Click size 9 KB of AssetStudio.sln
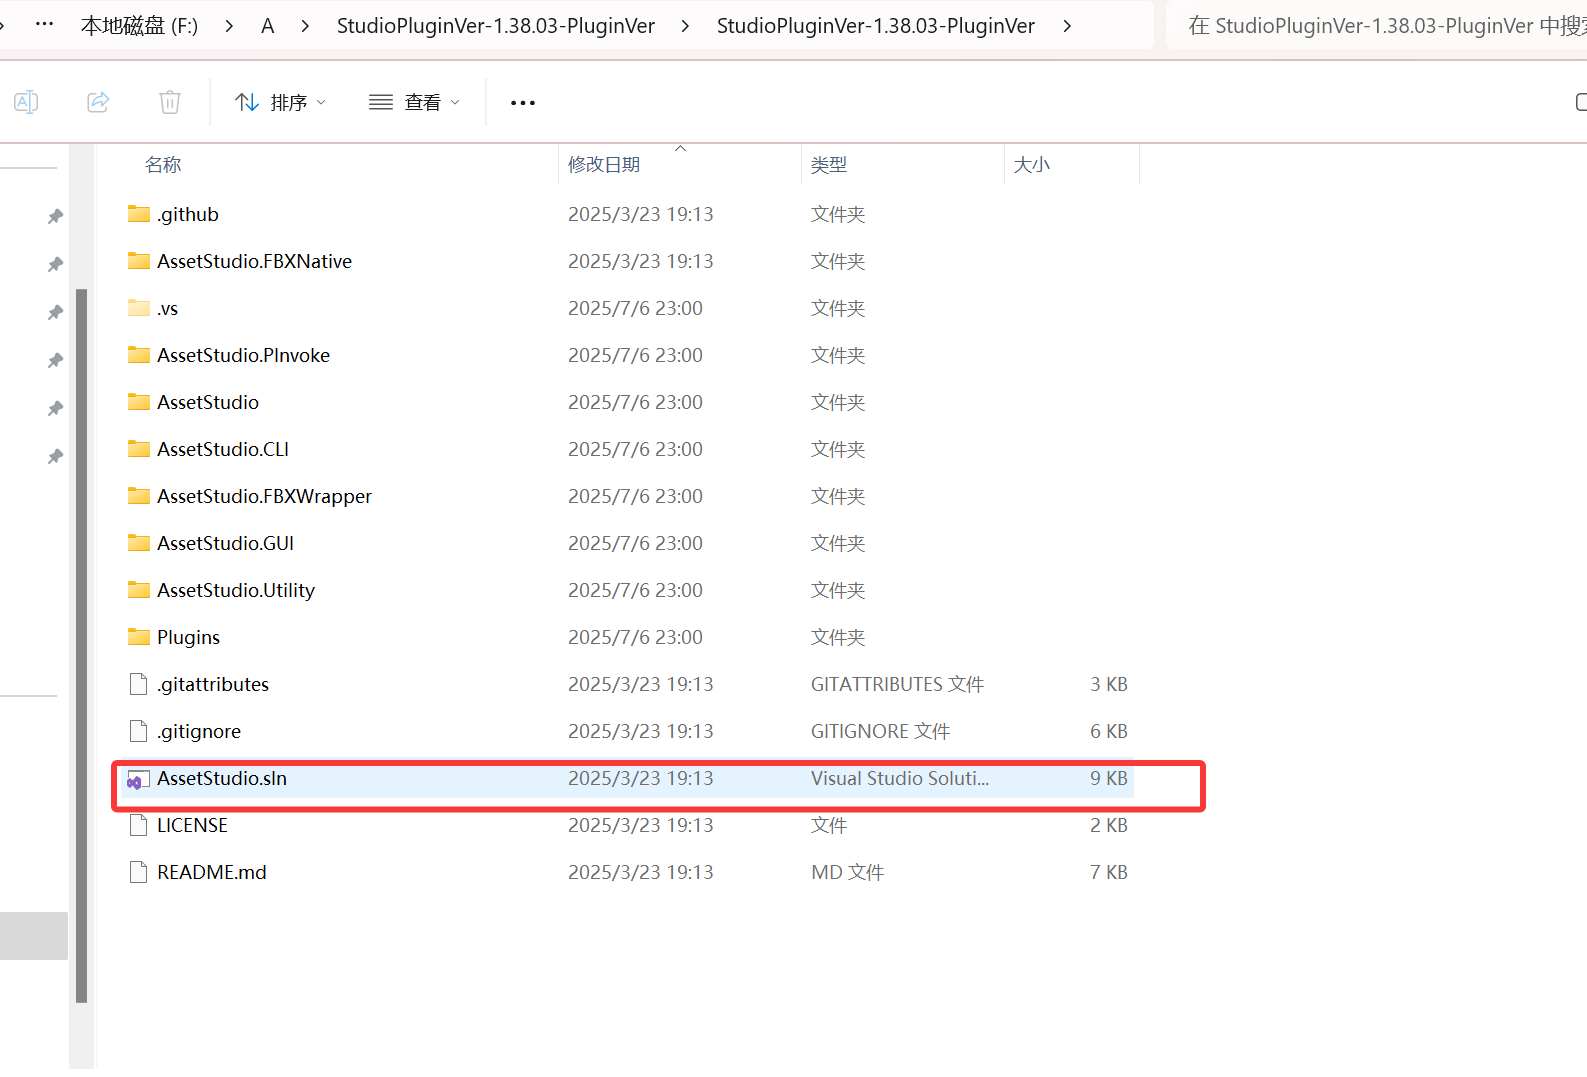The width and height of the screenshot is (1587, 1077). coord(1109,778)
